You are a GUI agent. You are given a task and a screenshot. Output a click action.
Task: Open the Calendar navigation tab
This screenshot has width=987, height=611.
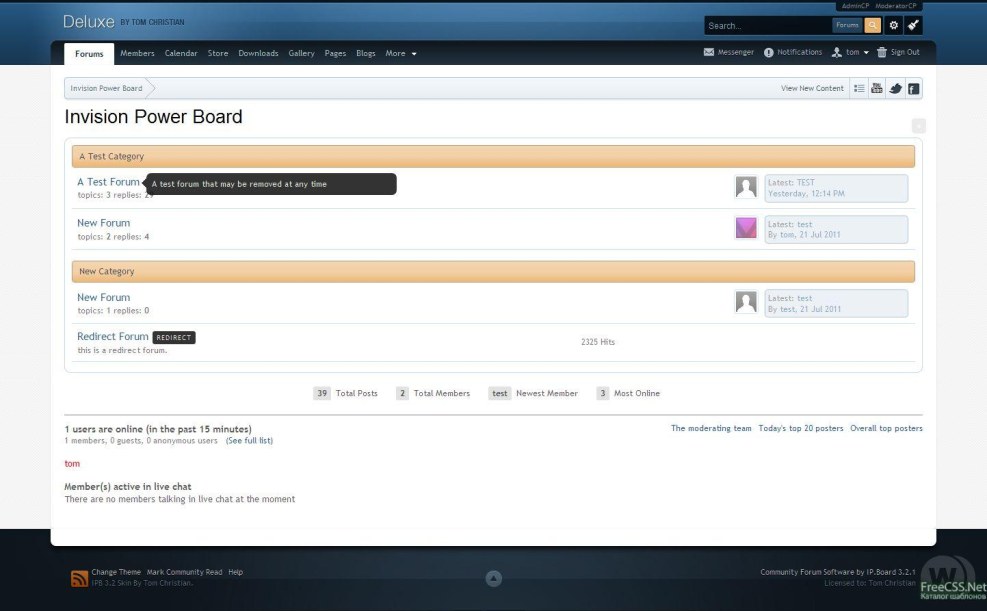point(181,53)
